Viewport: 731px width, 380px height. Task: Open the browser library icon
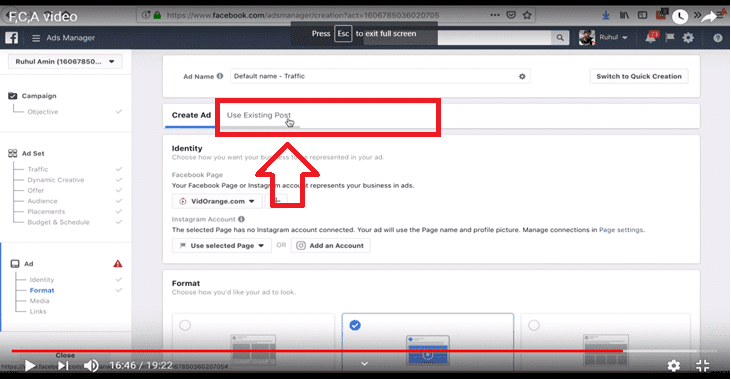pos(624,15)
